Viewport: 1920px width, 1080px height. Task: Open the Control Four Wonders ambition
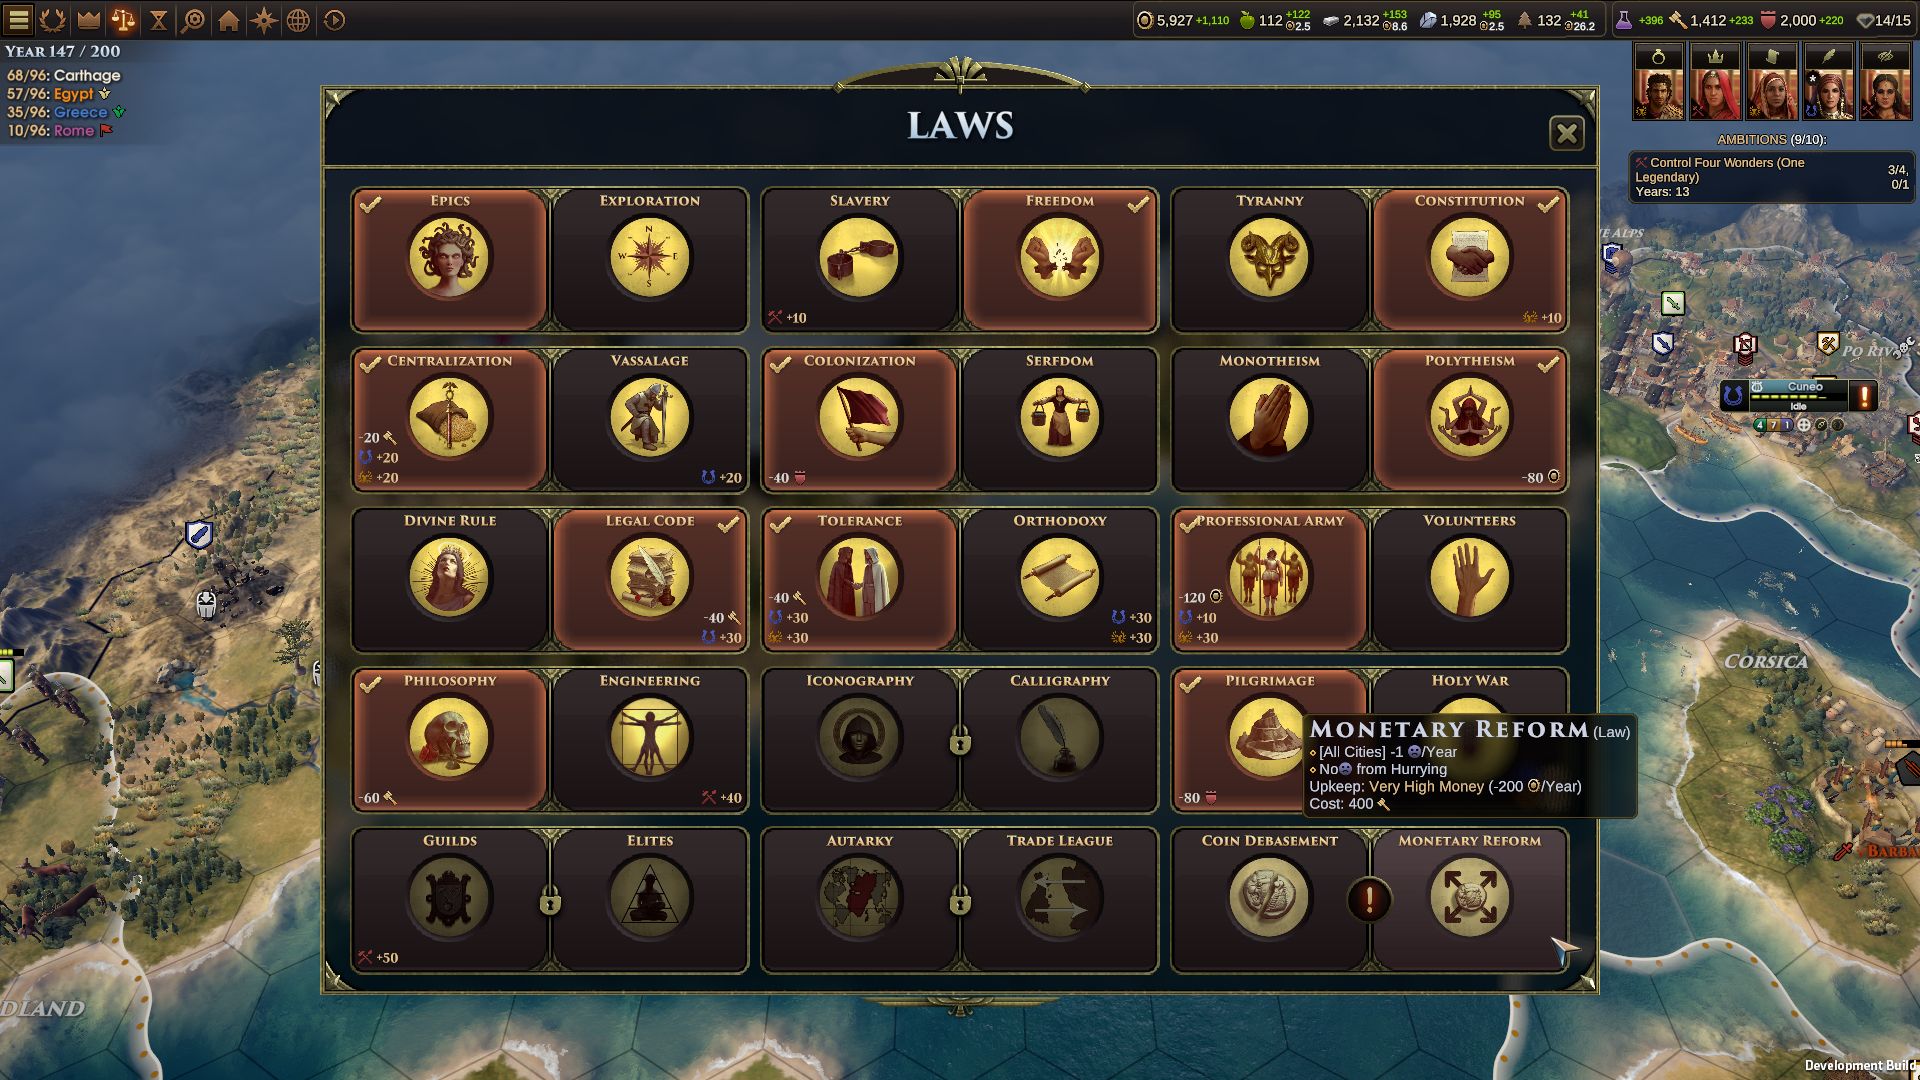(x=1771, y=177)
